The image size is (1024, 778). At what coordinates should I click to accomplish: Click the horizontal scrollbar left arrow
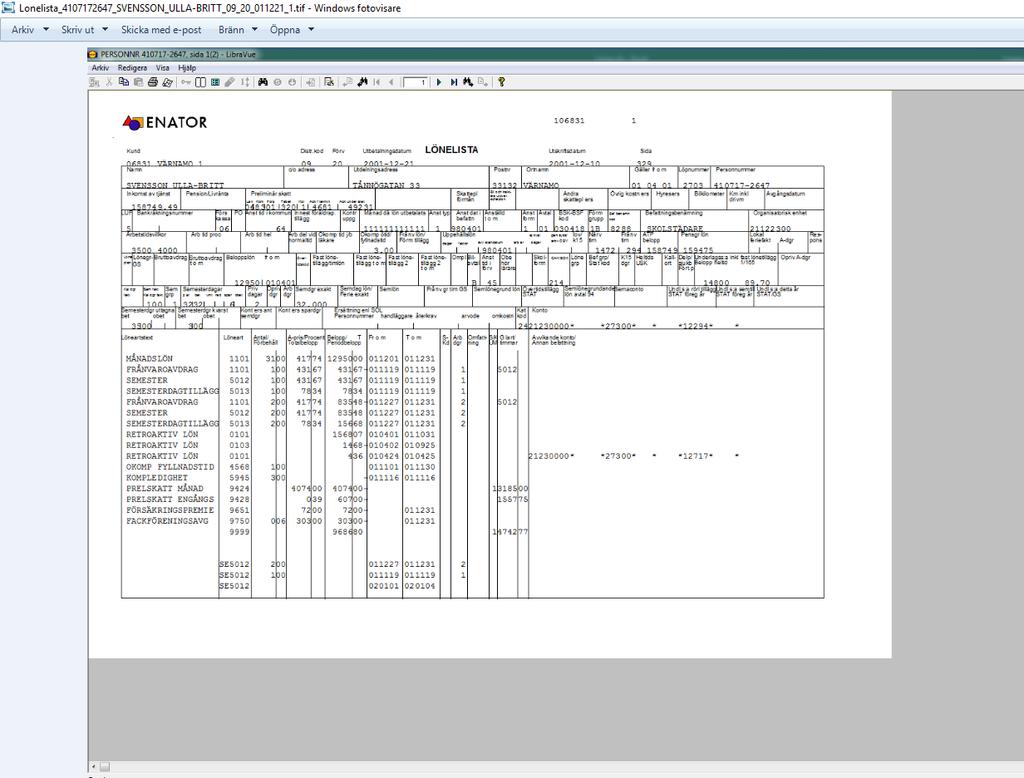[x=93, y=766]
